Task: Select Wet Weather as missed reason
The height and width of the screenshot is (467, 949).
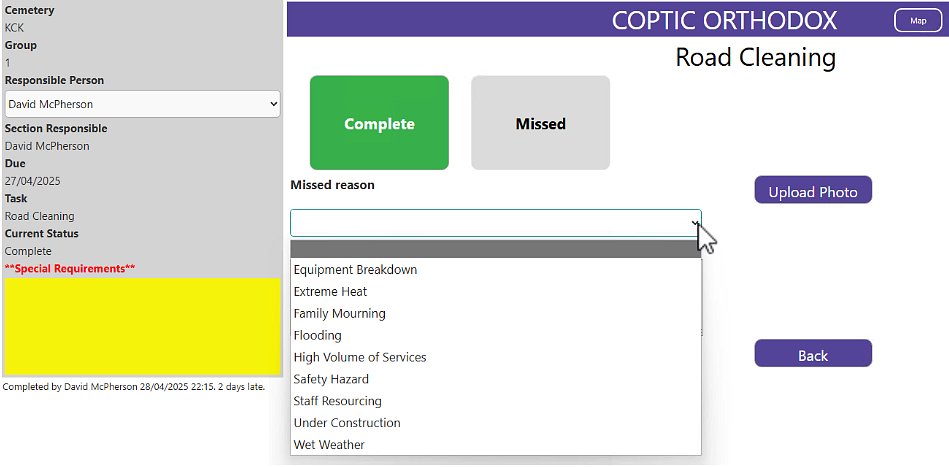Action: click(x=330, y=445)
